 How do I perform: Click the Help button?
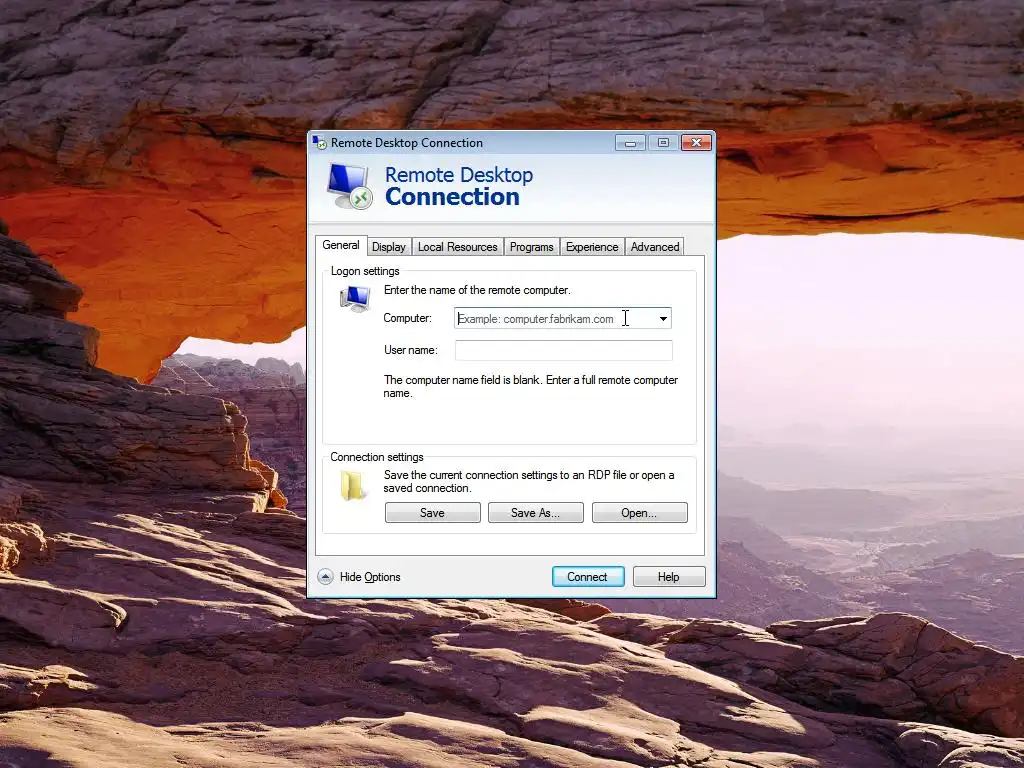(x=669, y=577)
